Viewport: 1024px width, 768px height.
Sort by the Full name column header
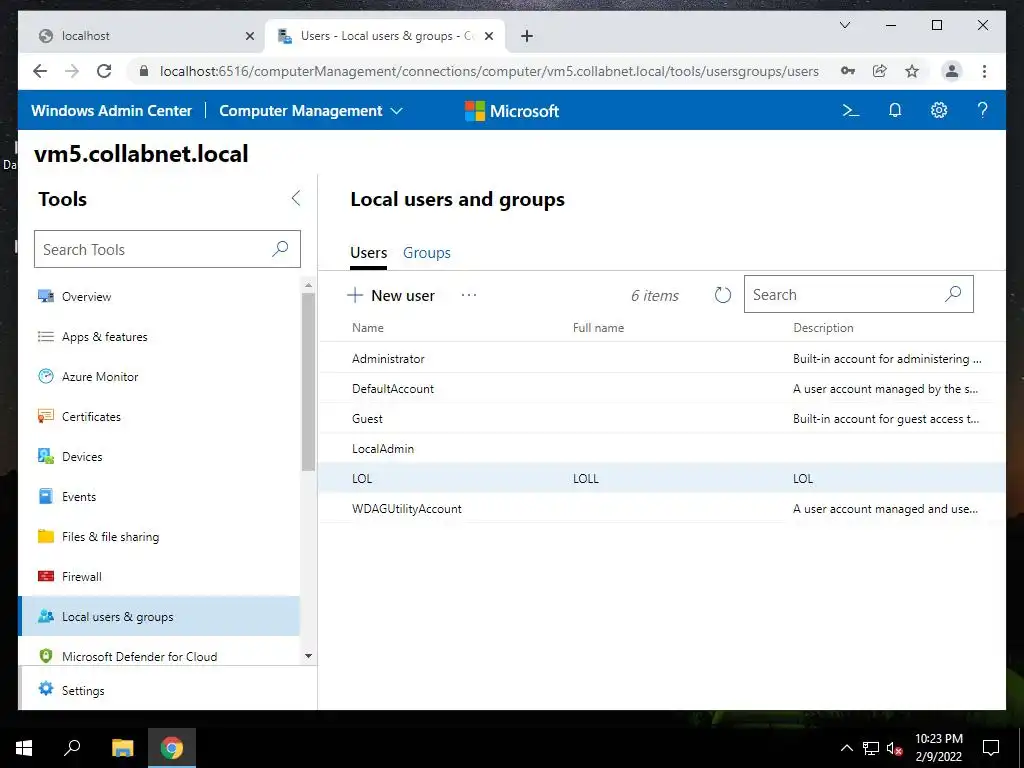point(598,328)
